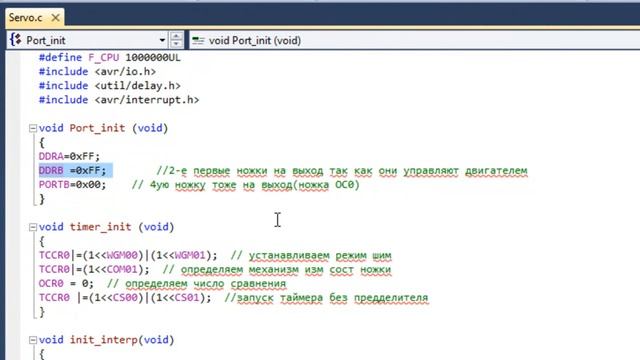Click the TCCR0 line with CS00 and CS01
The height and width of the screenshot is (360, 640).
pyautogui.click(x=125, y=298)
